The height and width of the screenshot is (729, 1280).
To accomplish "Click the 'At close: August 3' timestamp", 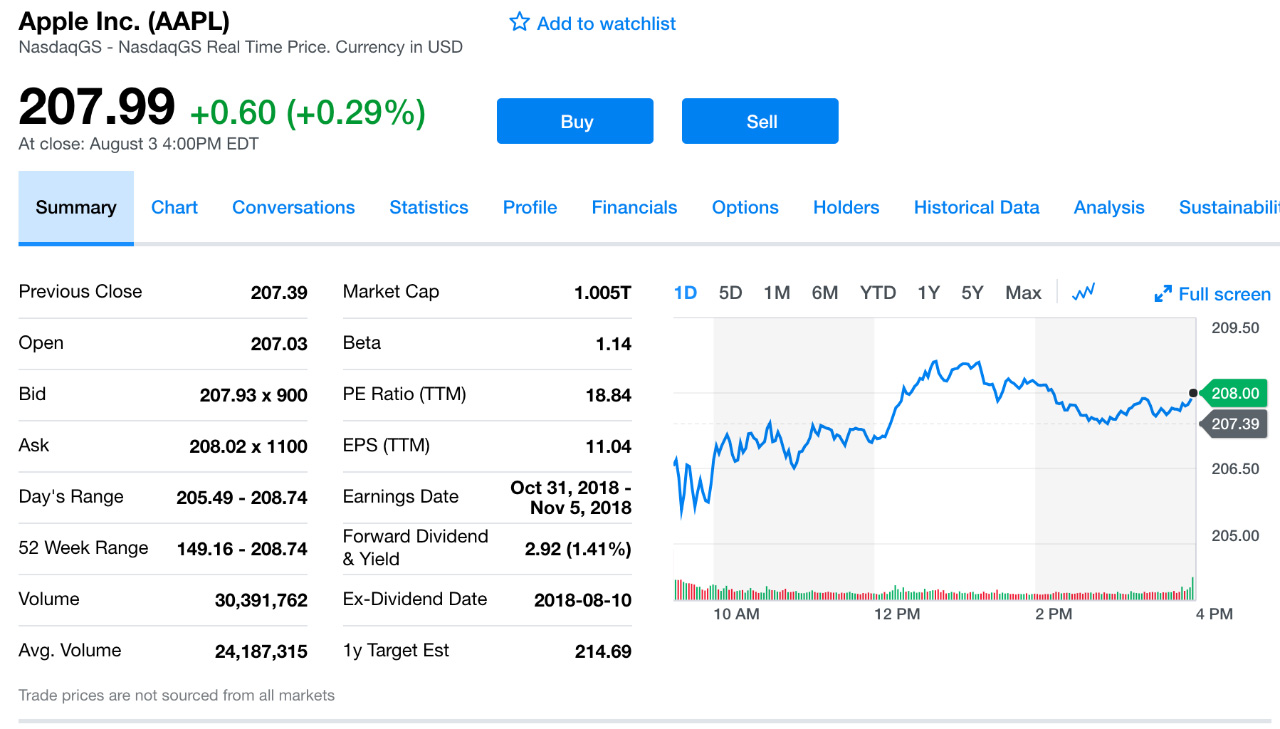I will click(138, 144).
